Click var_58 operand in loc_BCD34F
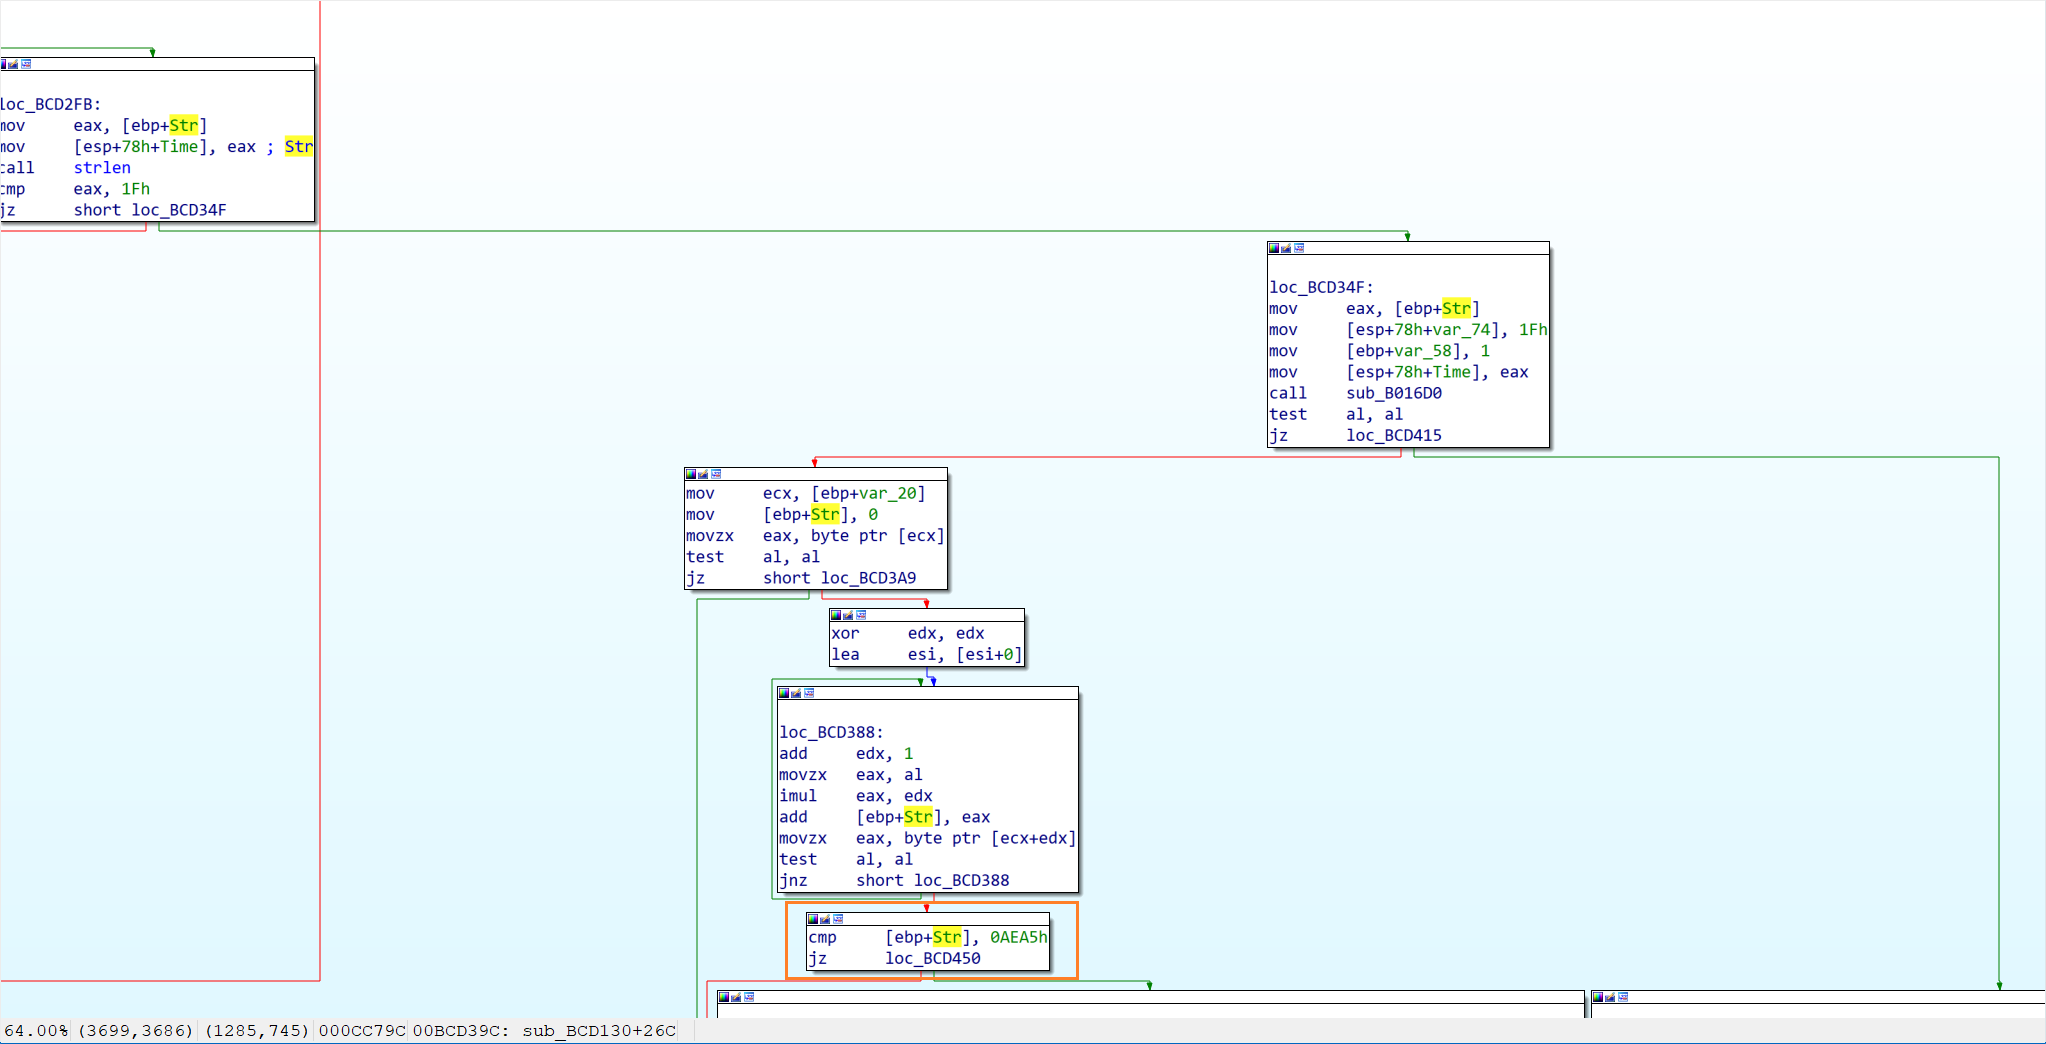This screenshot has height=1044, width=2046. [1424, 351]
